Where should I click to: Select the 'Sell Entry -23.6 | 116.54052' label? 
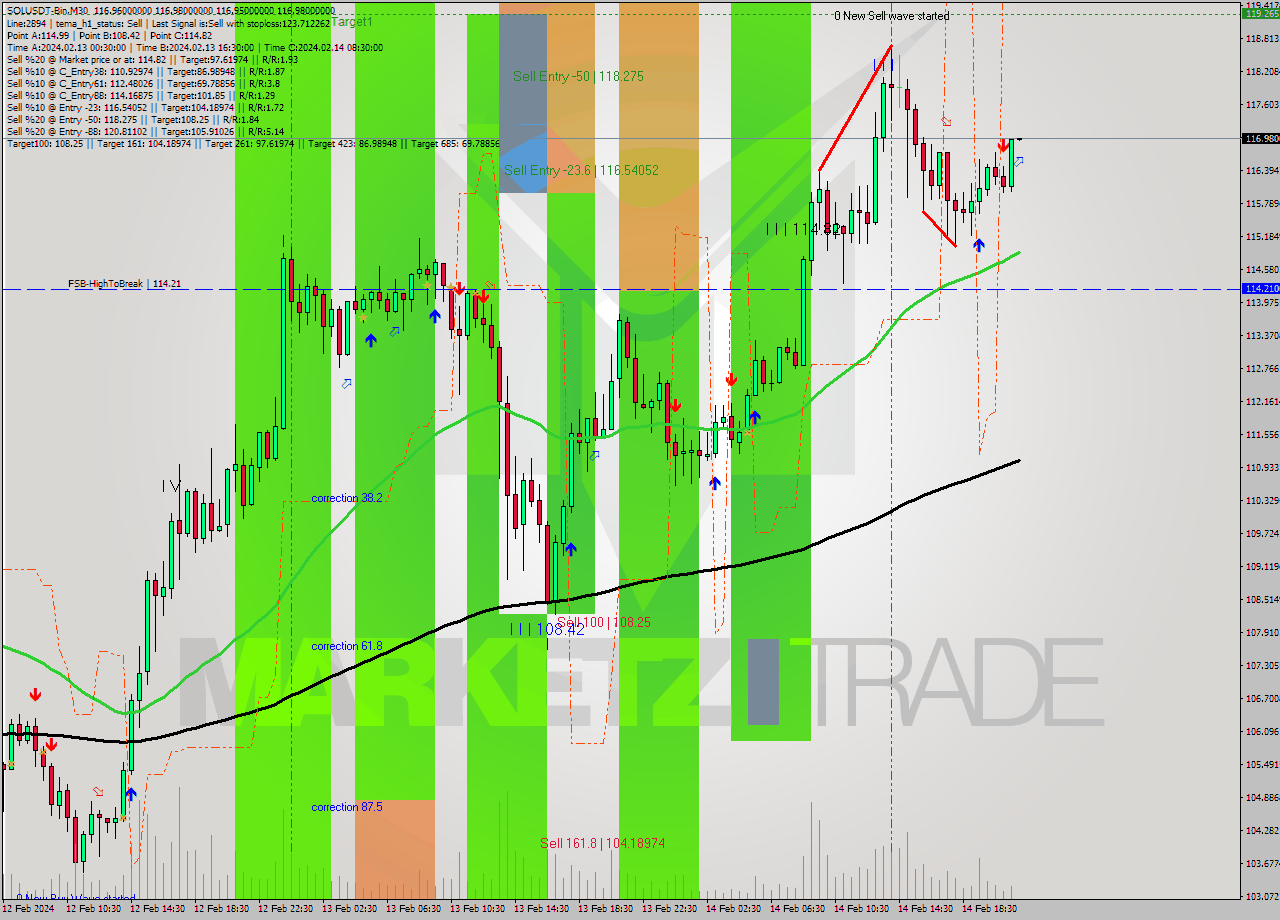coord(581,170)
